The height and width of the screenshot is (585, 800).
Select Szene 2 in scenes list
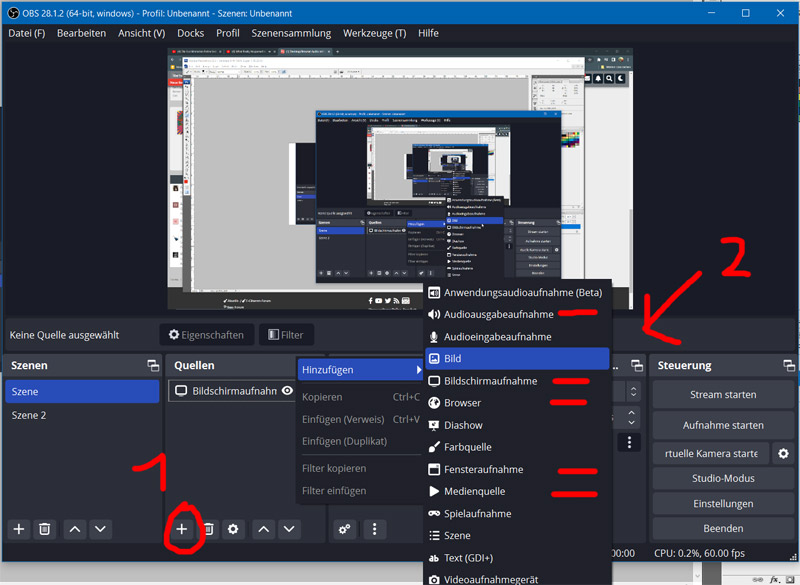click(82, 415)
